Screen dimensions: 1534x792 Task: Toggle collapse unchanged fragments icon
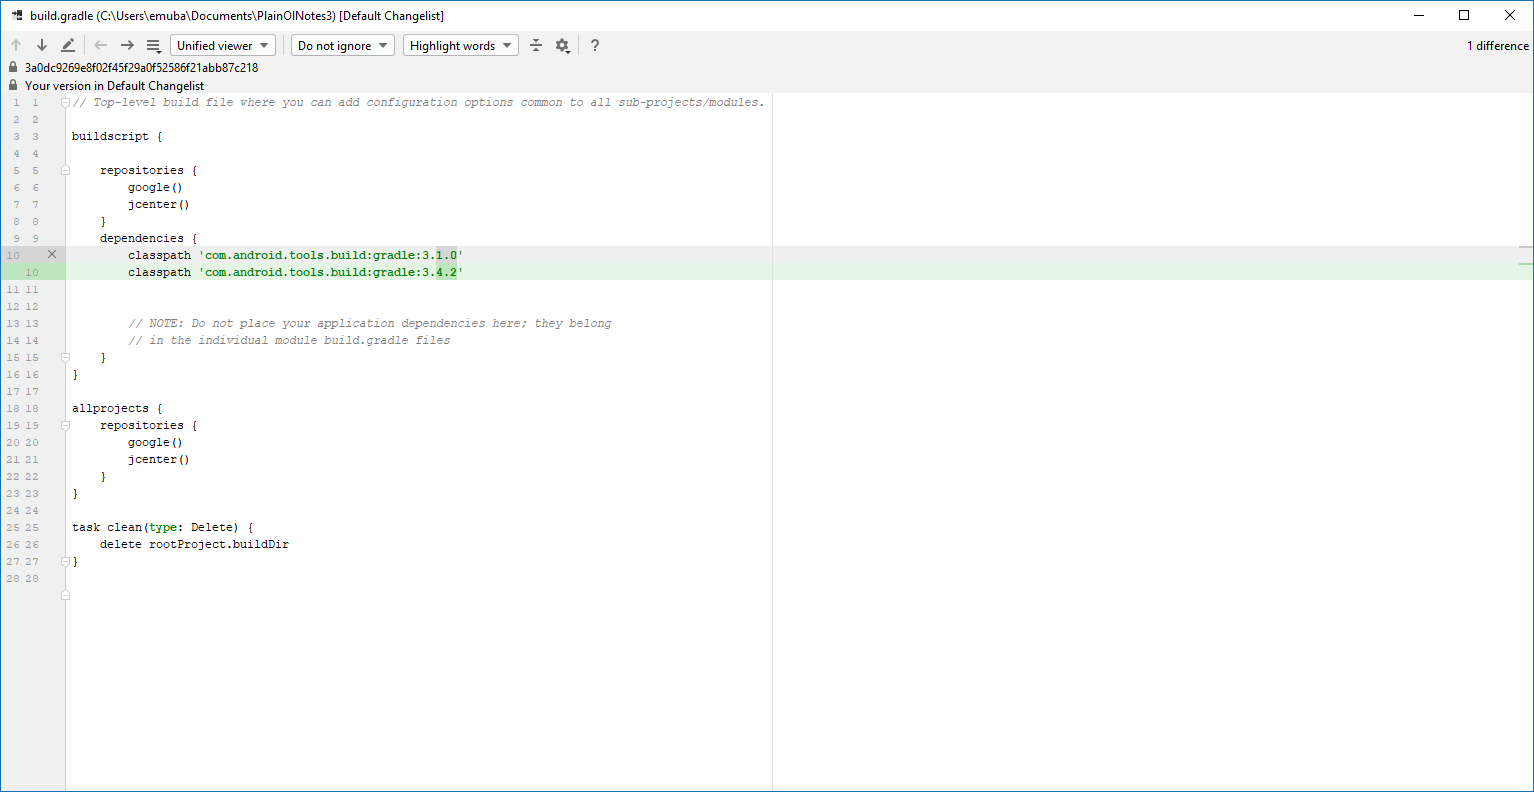[536, 45]
